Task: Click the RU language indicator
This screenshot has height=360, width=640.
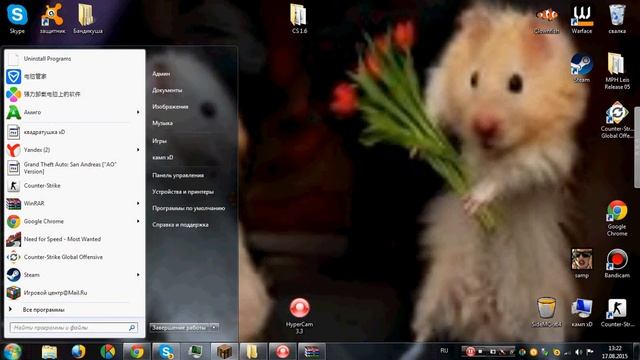Action: click(444, 351)
